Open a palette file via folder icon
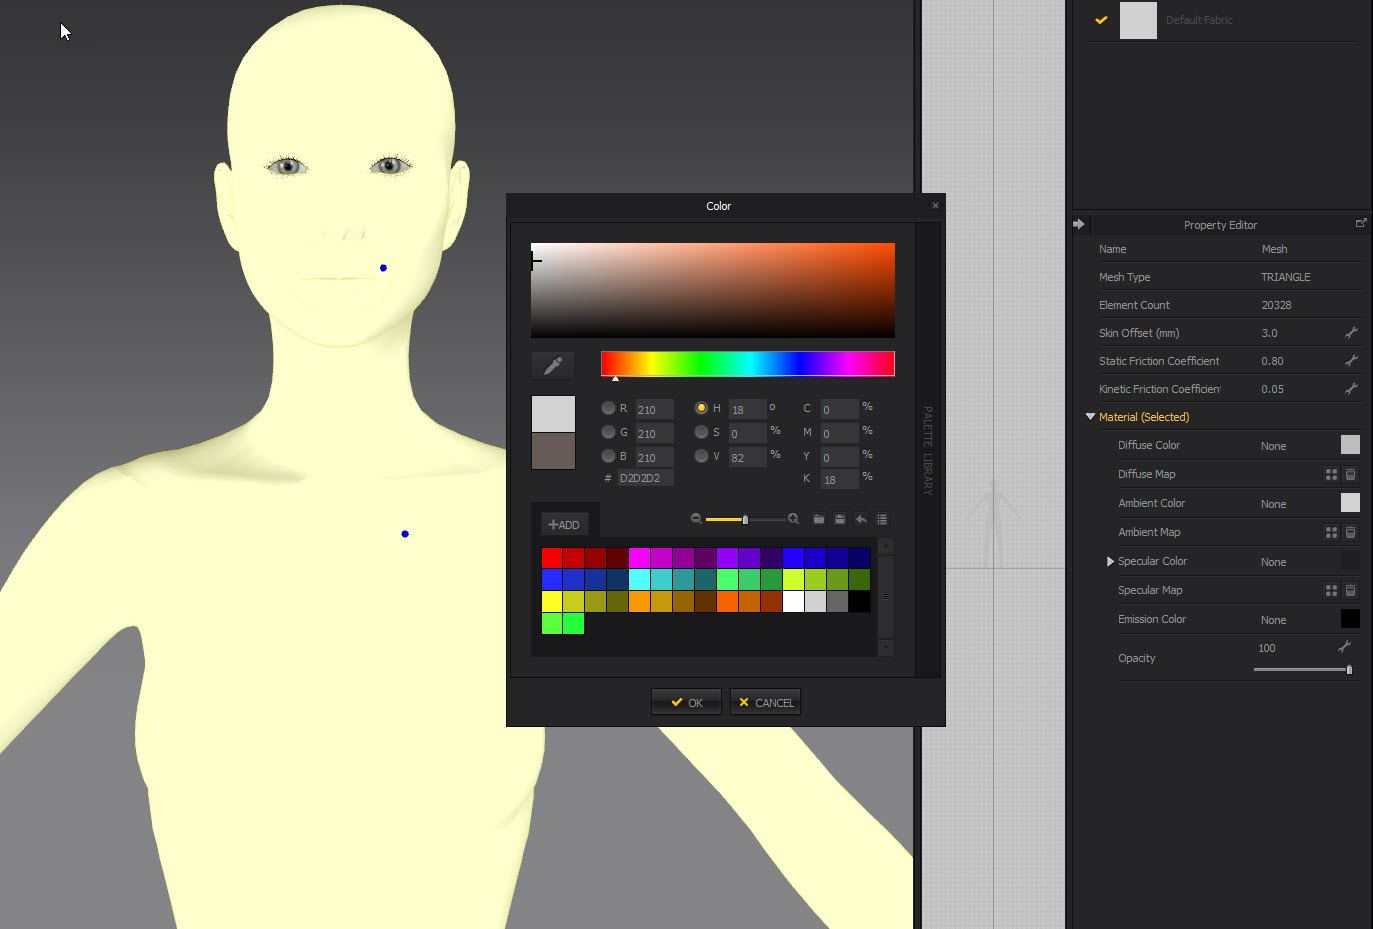 (818, 519)
